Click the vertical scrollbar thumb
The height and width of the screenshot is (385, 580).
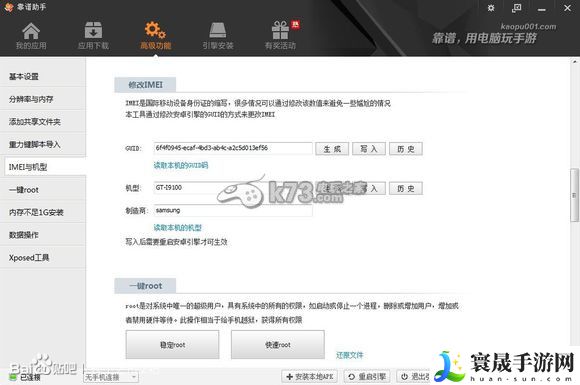[x=574, y=195]
